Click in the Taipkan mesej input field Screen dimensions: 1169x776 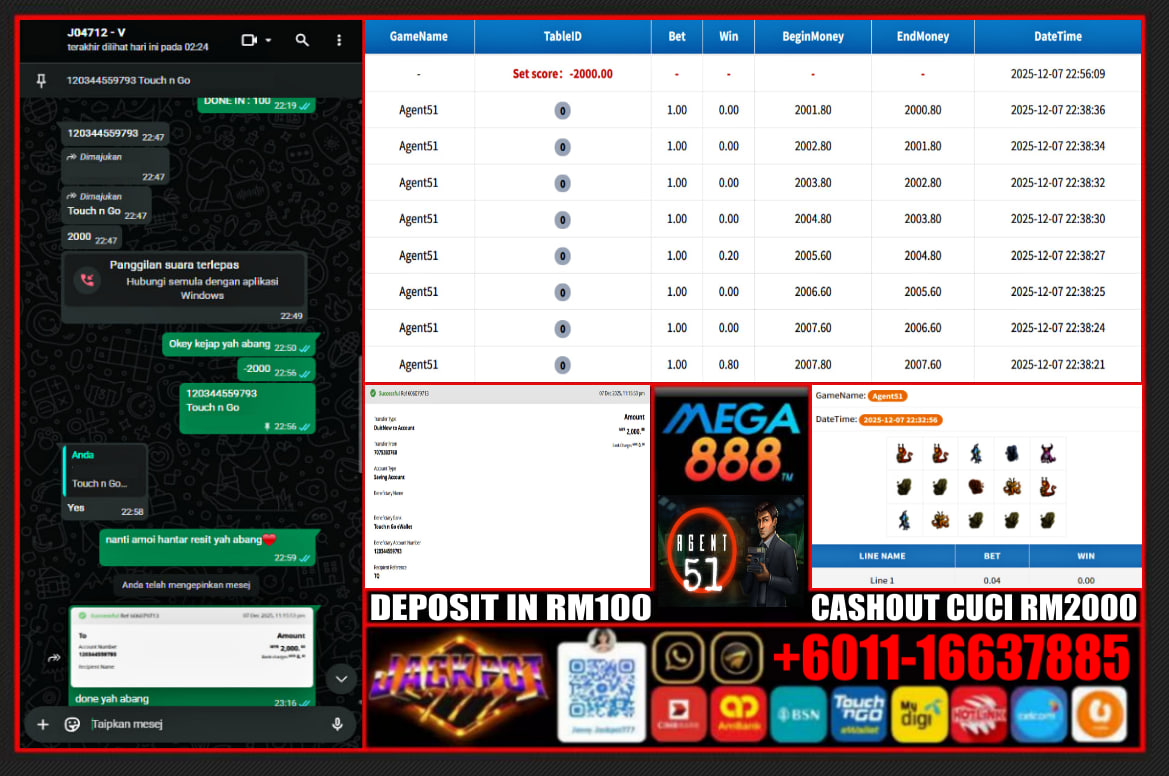[x=200, y=724]
